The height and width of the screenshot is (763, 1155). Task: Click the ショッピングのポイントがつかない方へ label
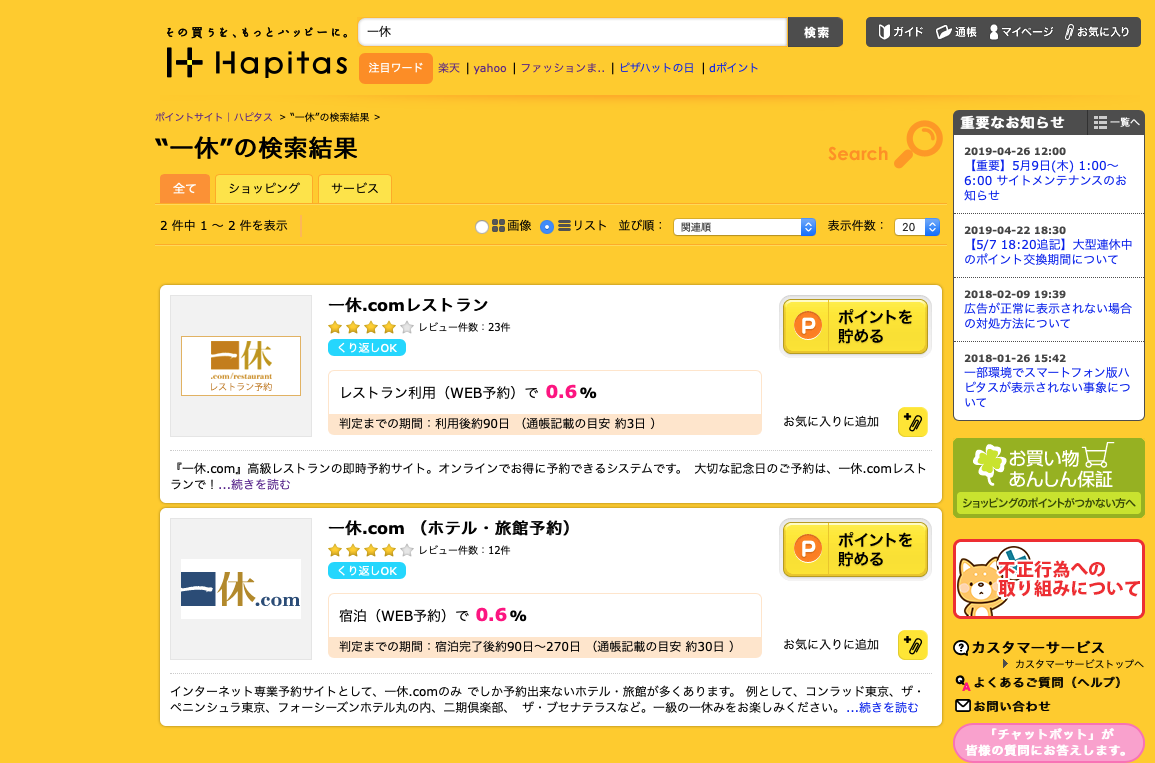coord(1048,503)
